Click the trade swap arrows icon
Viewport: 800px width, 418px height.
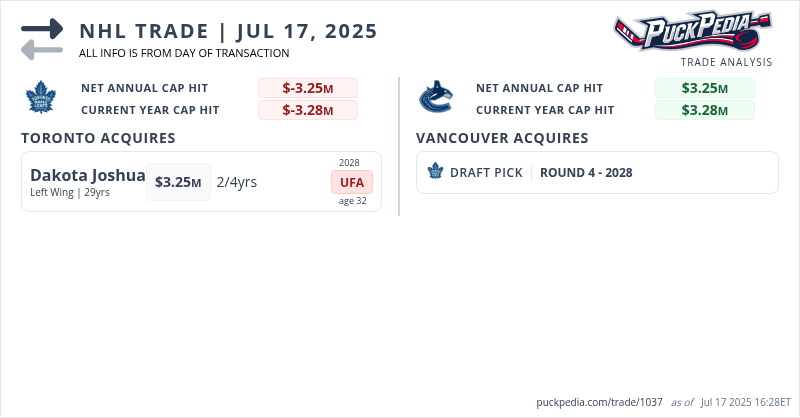[42, 39]
